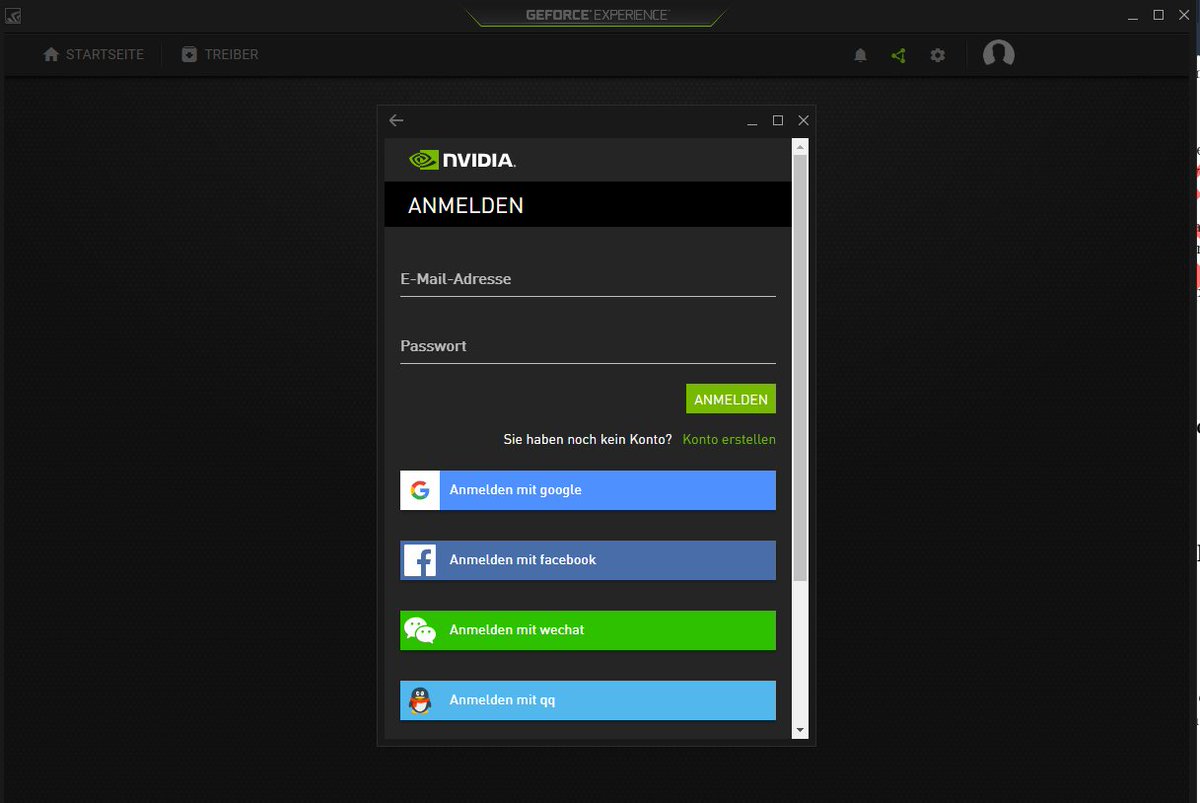Click the Facebook logo icon
Screen dimensions: 1200x803
[x=420, y=560]
